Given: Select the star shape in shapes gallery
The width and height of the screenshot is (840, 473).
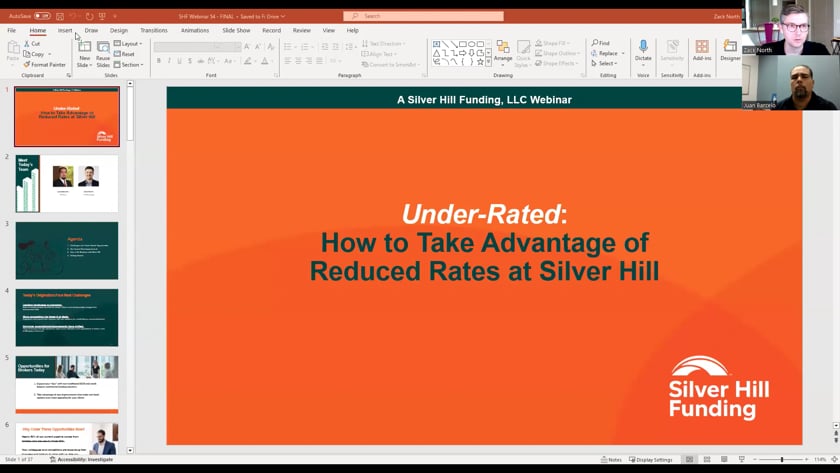Looking at the screenshot, I should tap(480, 62).
